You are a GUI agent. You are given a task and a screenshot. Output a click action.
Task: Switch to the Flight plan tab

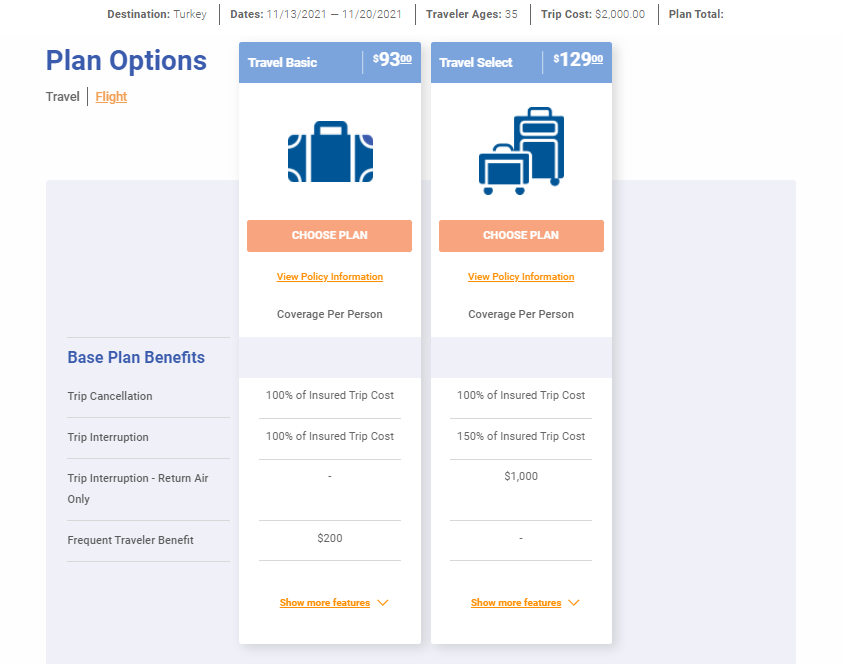[111, 97]
